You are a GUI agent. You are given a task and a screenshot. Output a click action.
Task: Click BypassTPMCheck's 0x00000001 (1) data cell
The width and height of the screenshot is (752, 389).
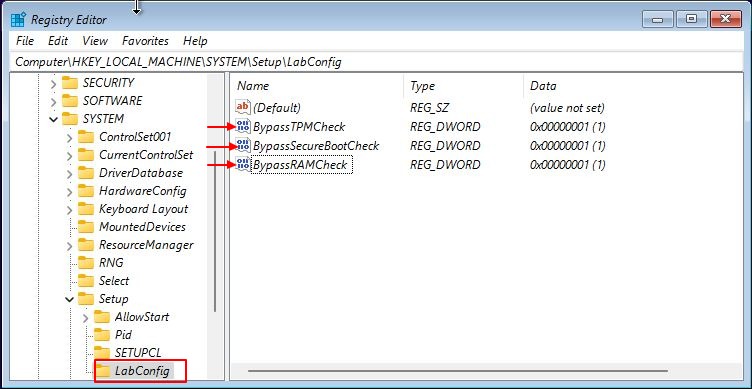pyautogui.click(x=567, y=127)
